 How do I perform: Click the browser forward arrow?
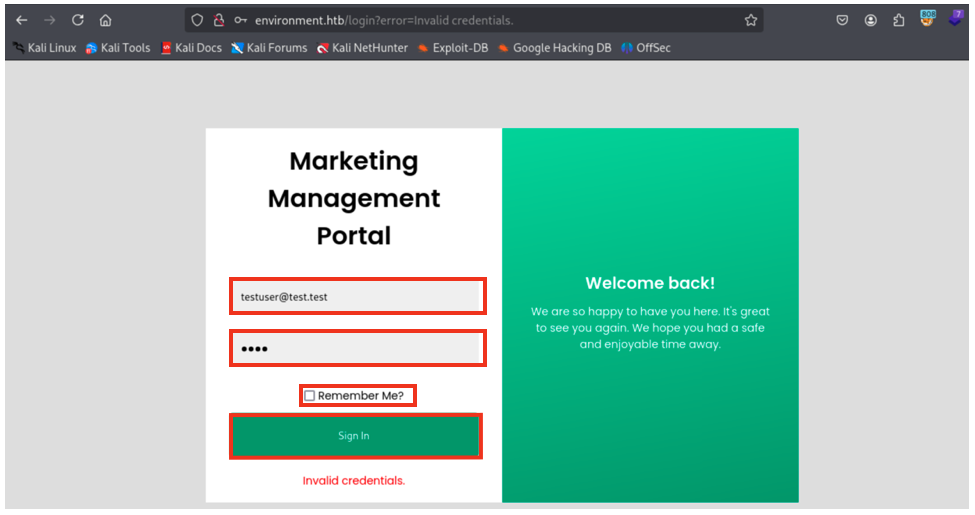[x=50, y=21]
